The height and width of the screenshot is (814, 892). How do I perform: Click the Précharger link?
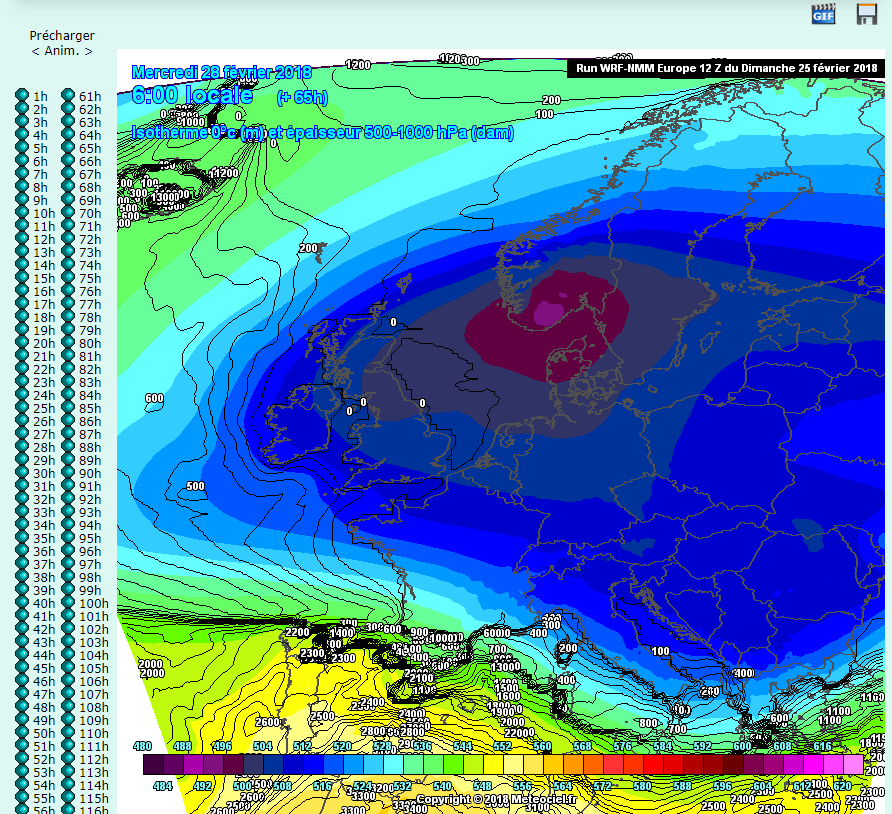pos(62,36)
